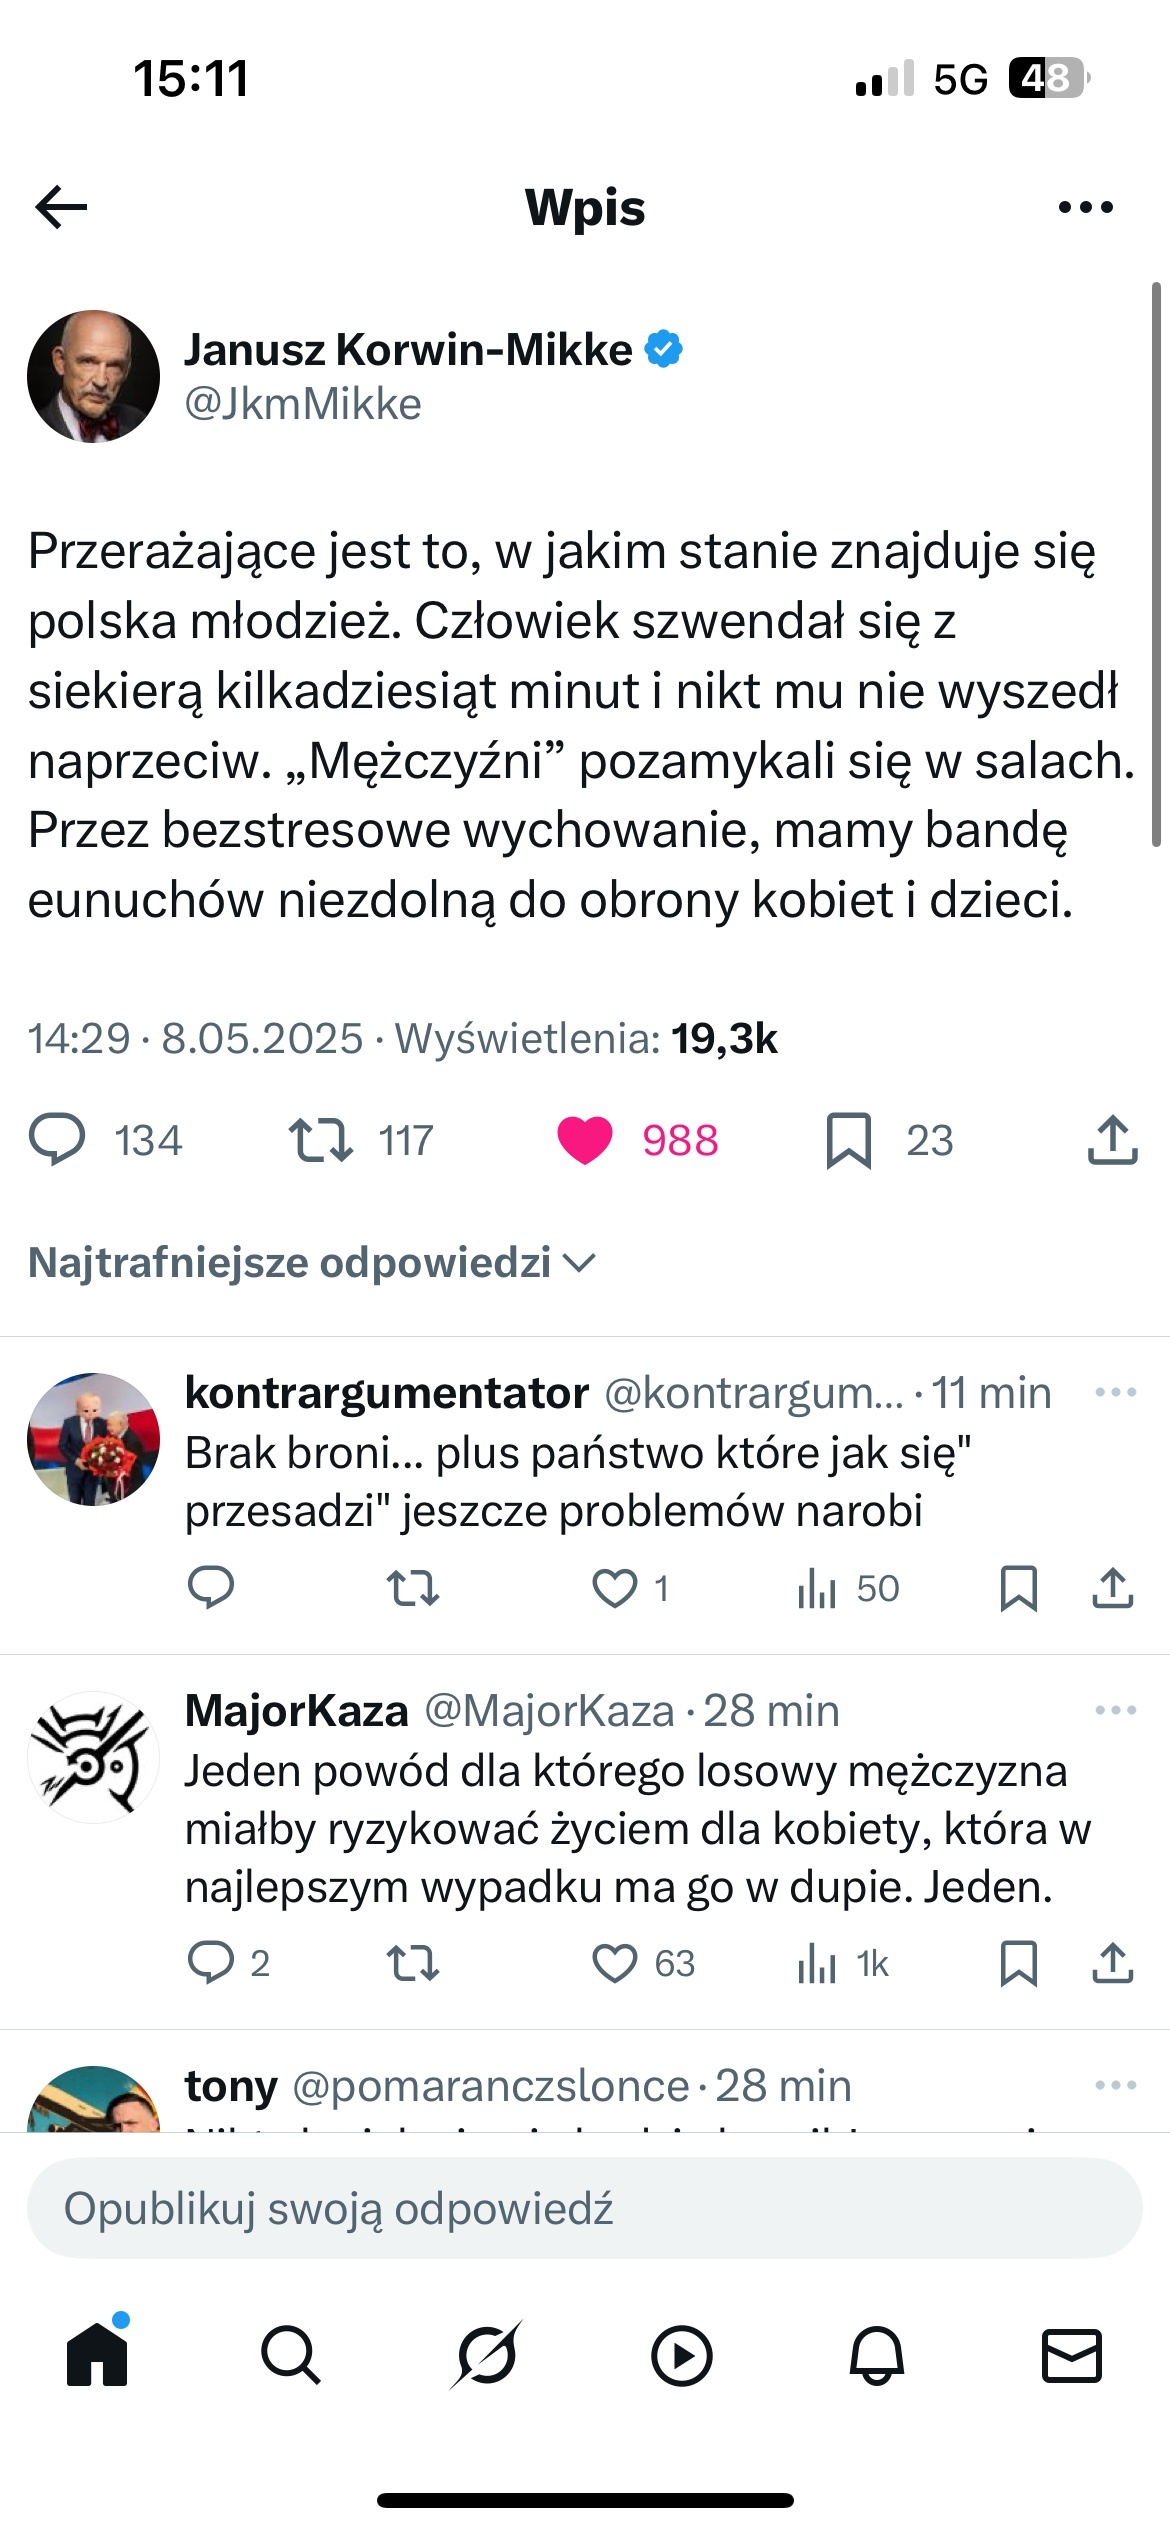The width and height of the screenshot is (1170, 2532).
Task: Tap the back arrow
Action: coord(62,207)
